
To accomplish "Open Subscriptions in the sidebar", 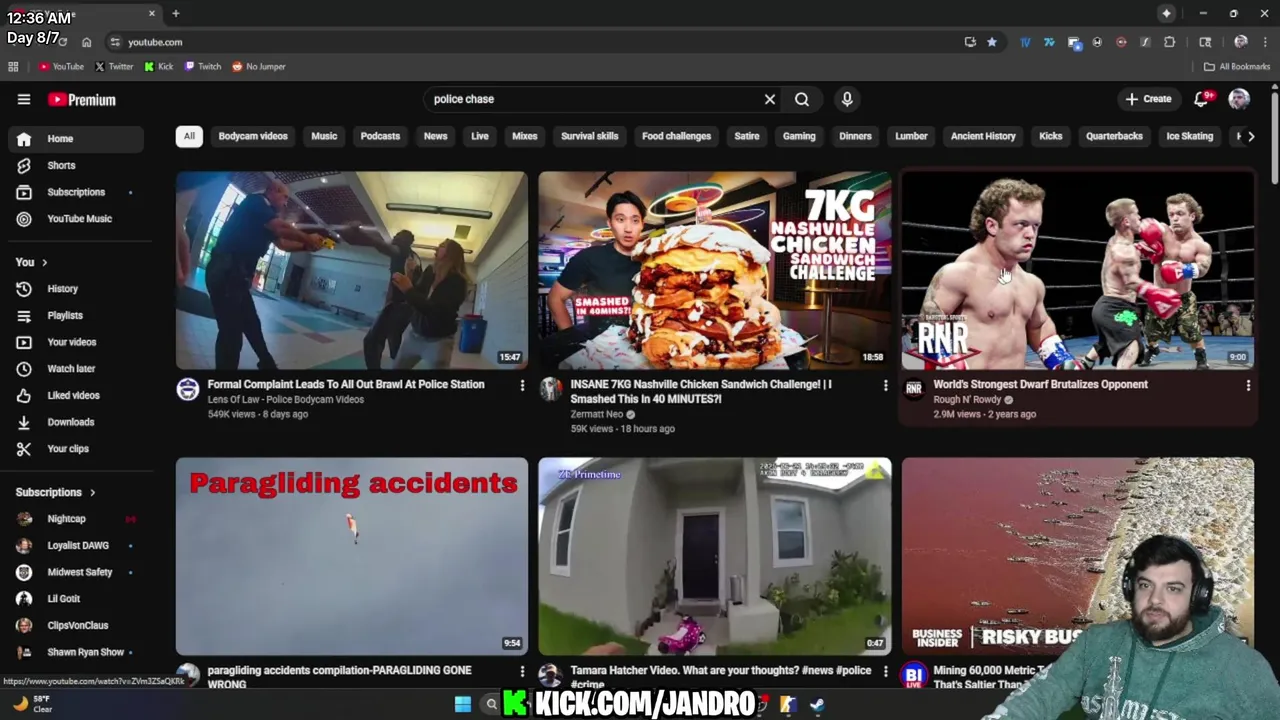I will (x=76, y=192).
